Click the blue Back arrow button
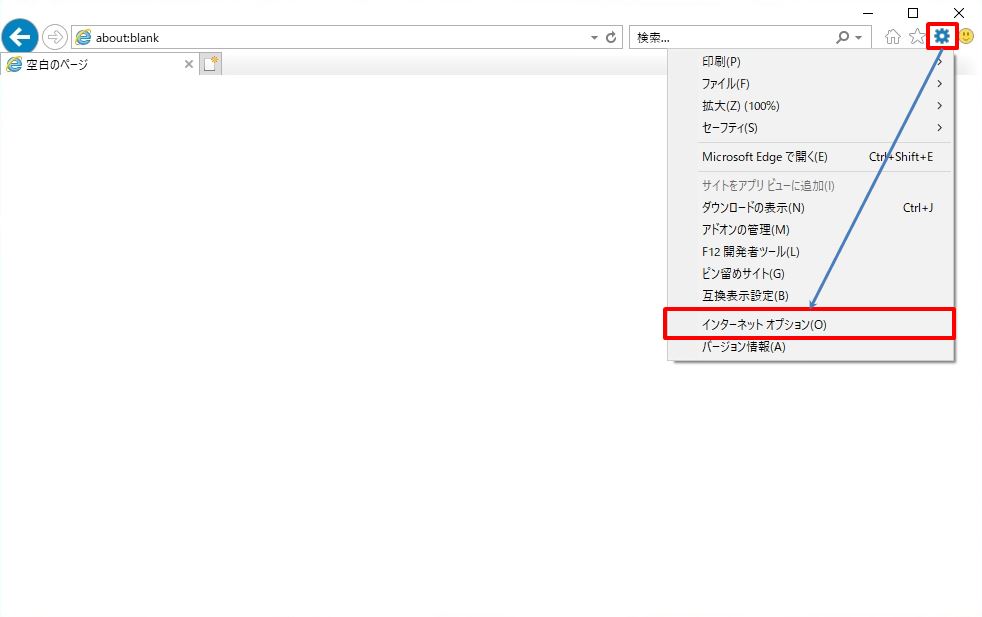Viewport: 982px width, 617px height. (x=19, y=37)
